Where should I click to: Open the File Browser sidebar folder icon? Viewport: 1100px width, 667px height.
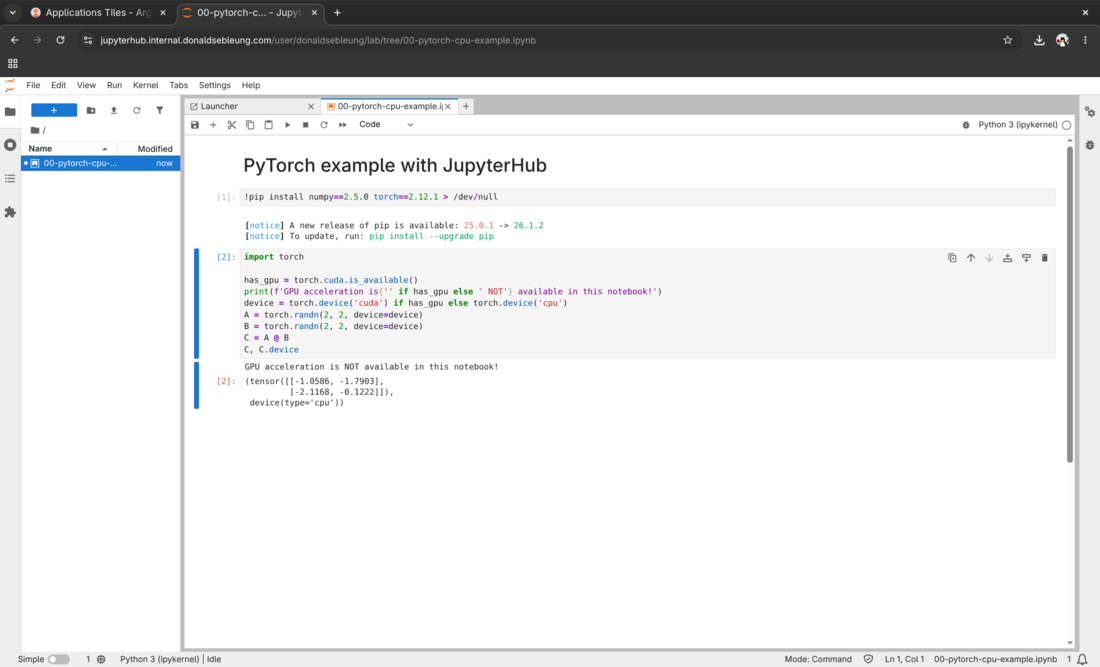10,112
